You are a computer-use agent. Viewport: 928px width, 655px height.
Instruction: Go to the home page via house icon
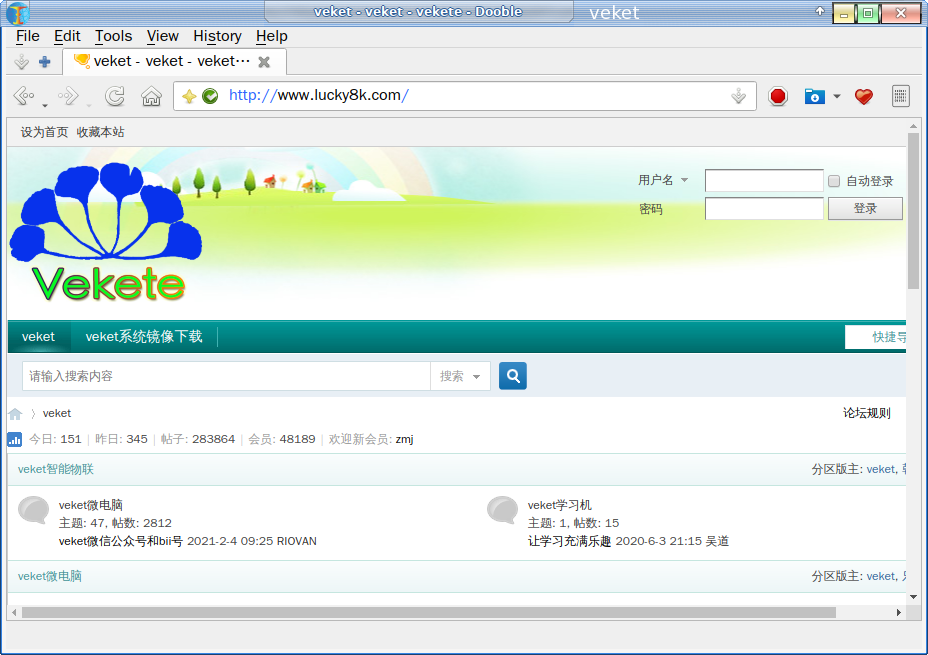[x=152, y=96]
